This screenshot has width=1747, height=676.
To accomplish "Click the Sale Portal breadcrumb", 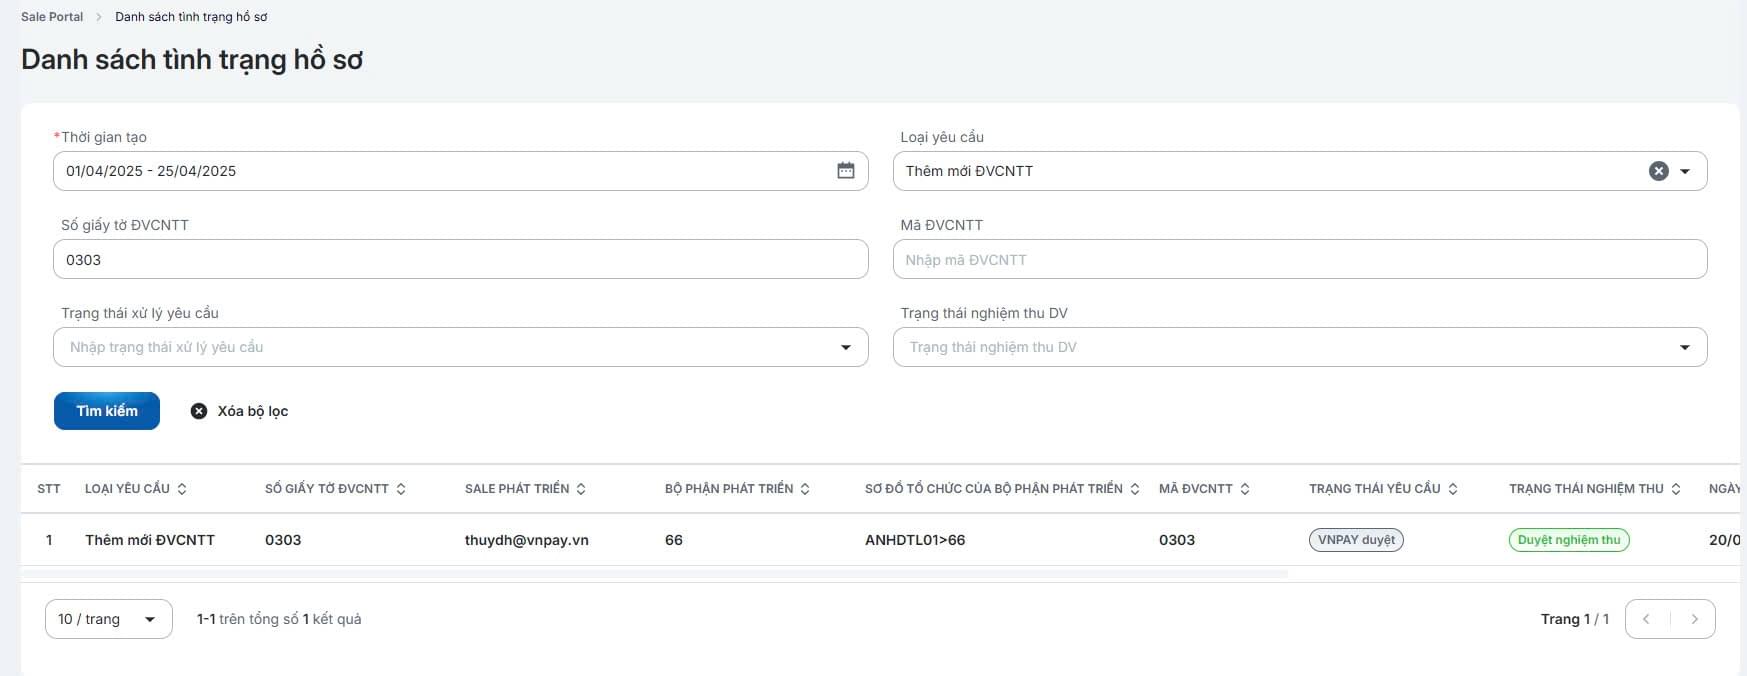I will 52,17.
